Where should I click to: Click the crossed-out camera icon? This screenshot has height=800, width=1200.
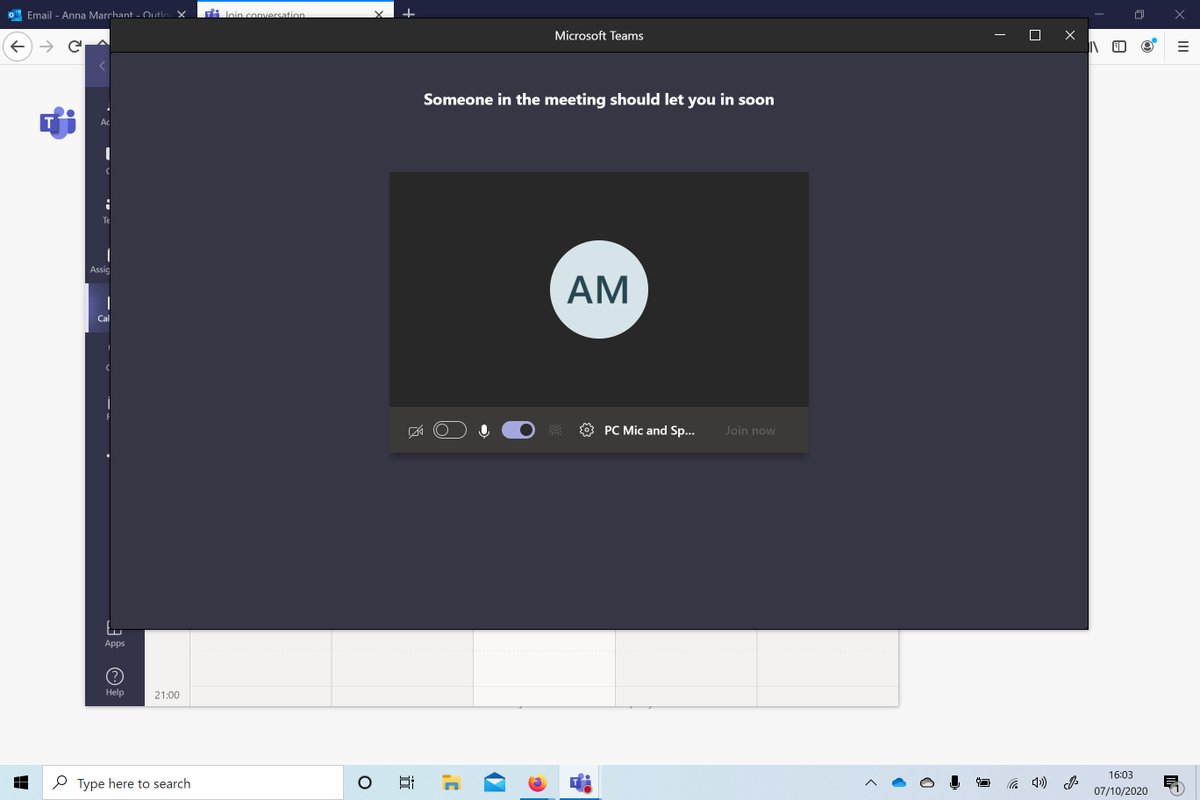416,431
